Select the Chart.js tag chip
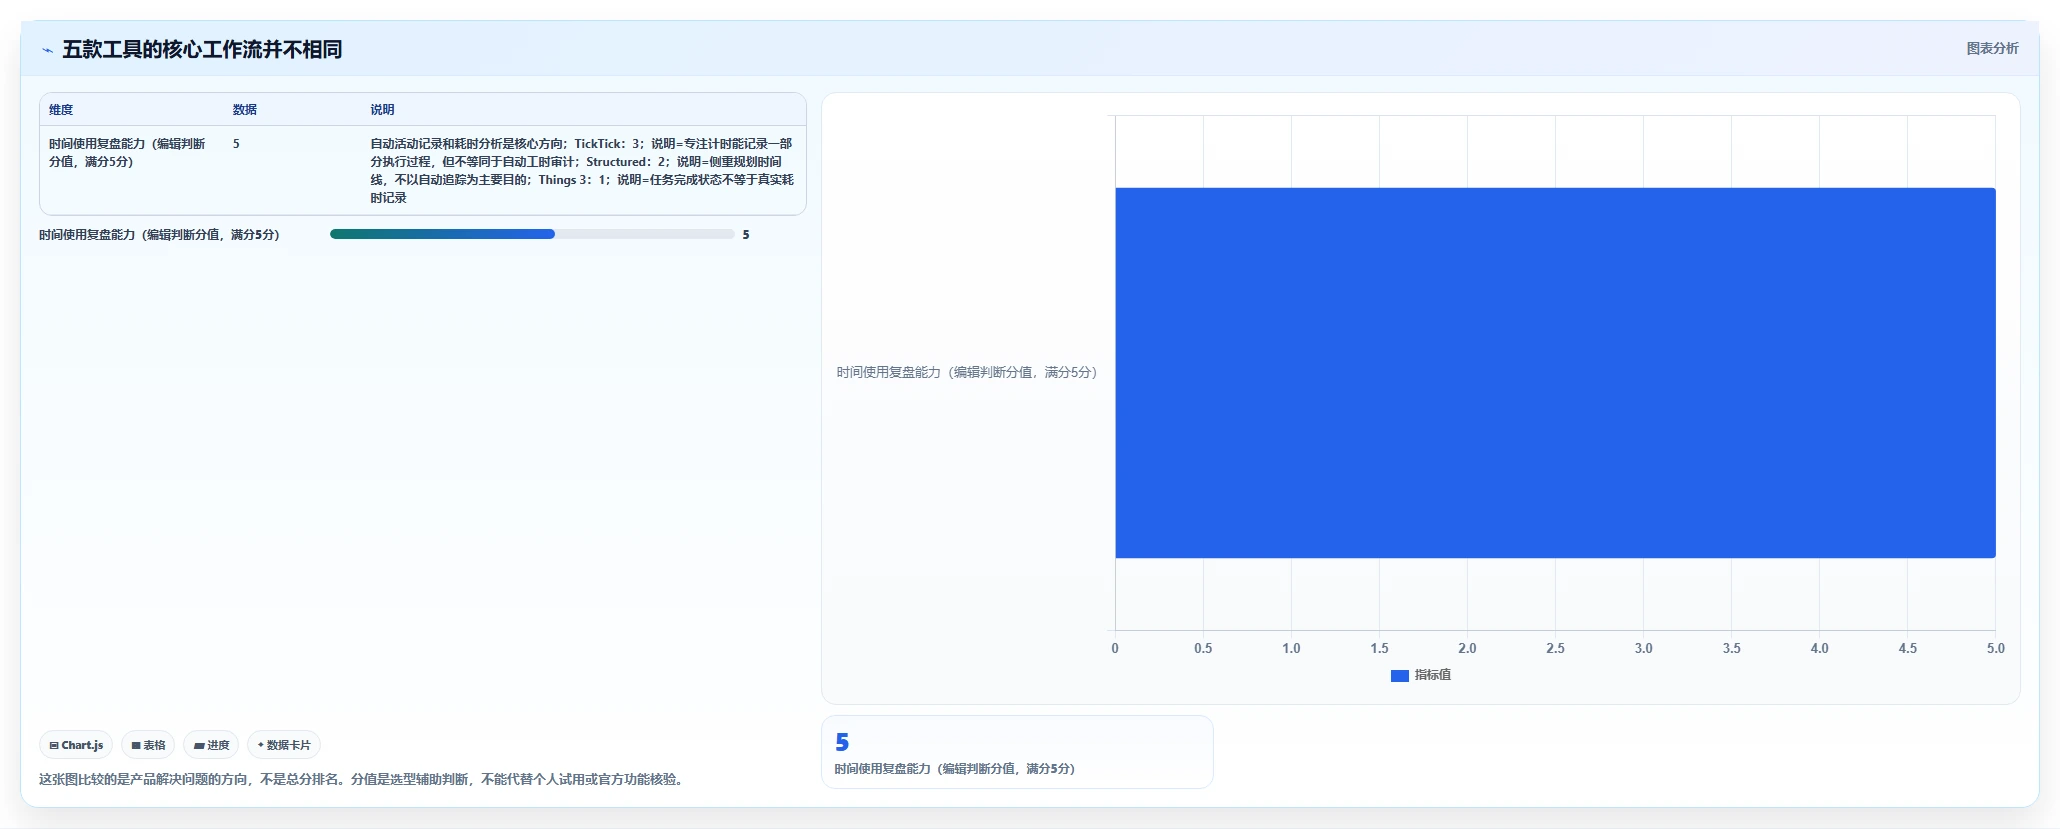 coord(76,745)
